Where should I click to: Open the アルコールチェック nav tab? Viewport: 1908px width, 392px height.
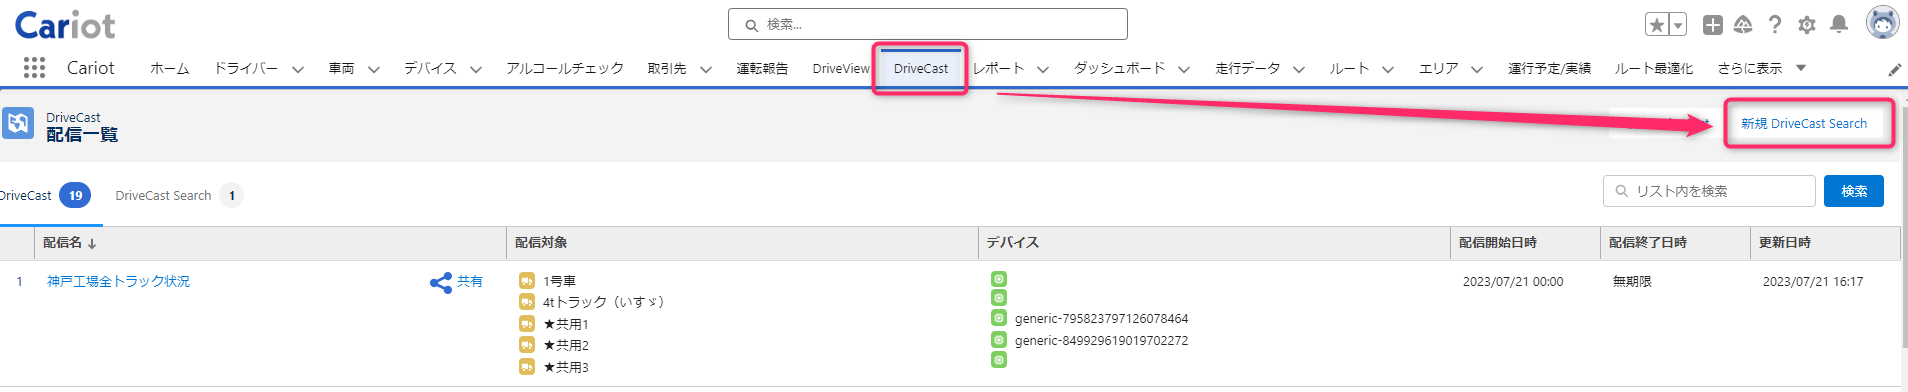click(565, 68)
